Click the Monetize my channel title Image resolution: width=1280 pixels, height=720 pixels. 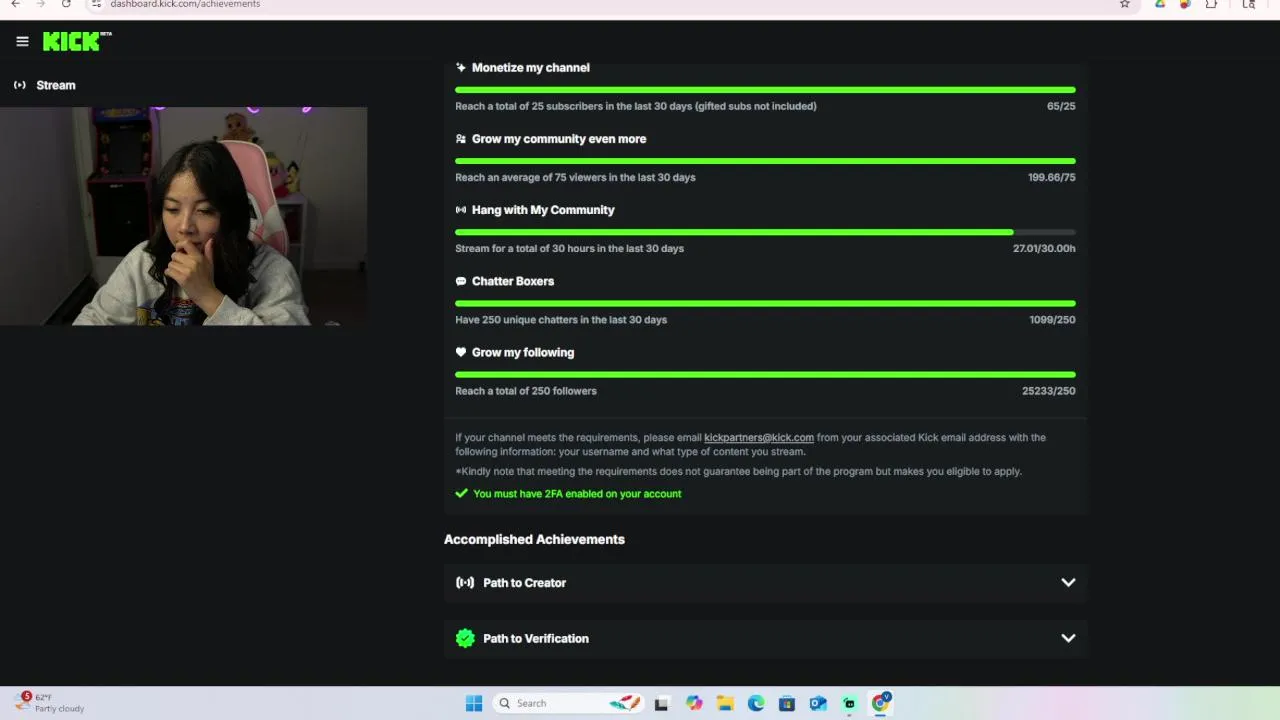[x=531, y=68]
